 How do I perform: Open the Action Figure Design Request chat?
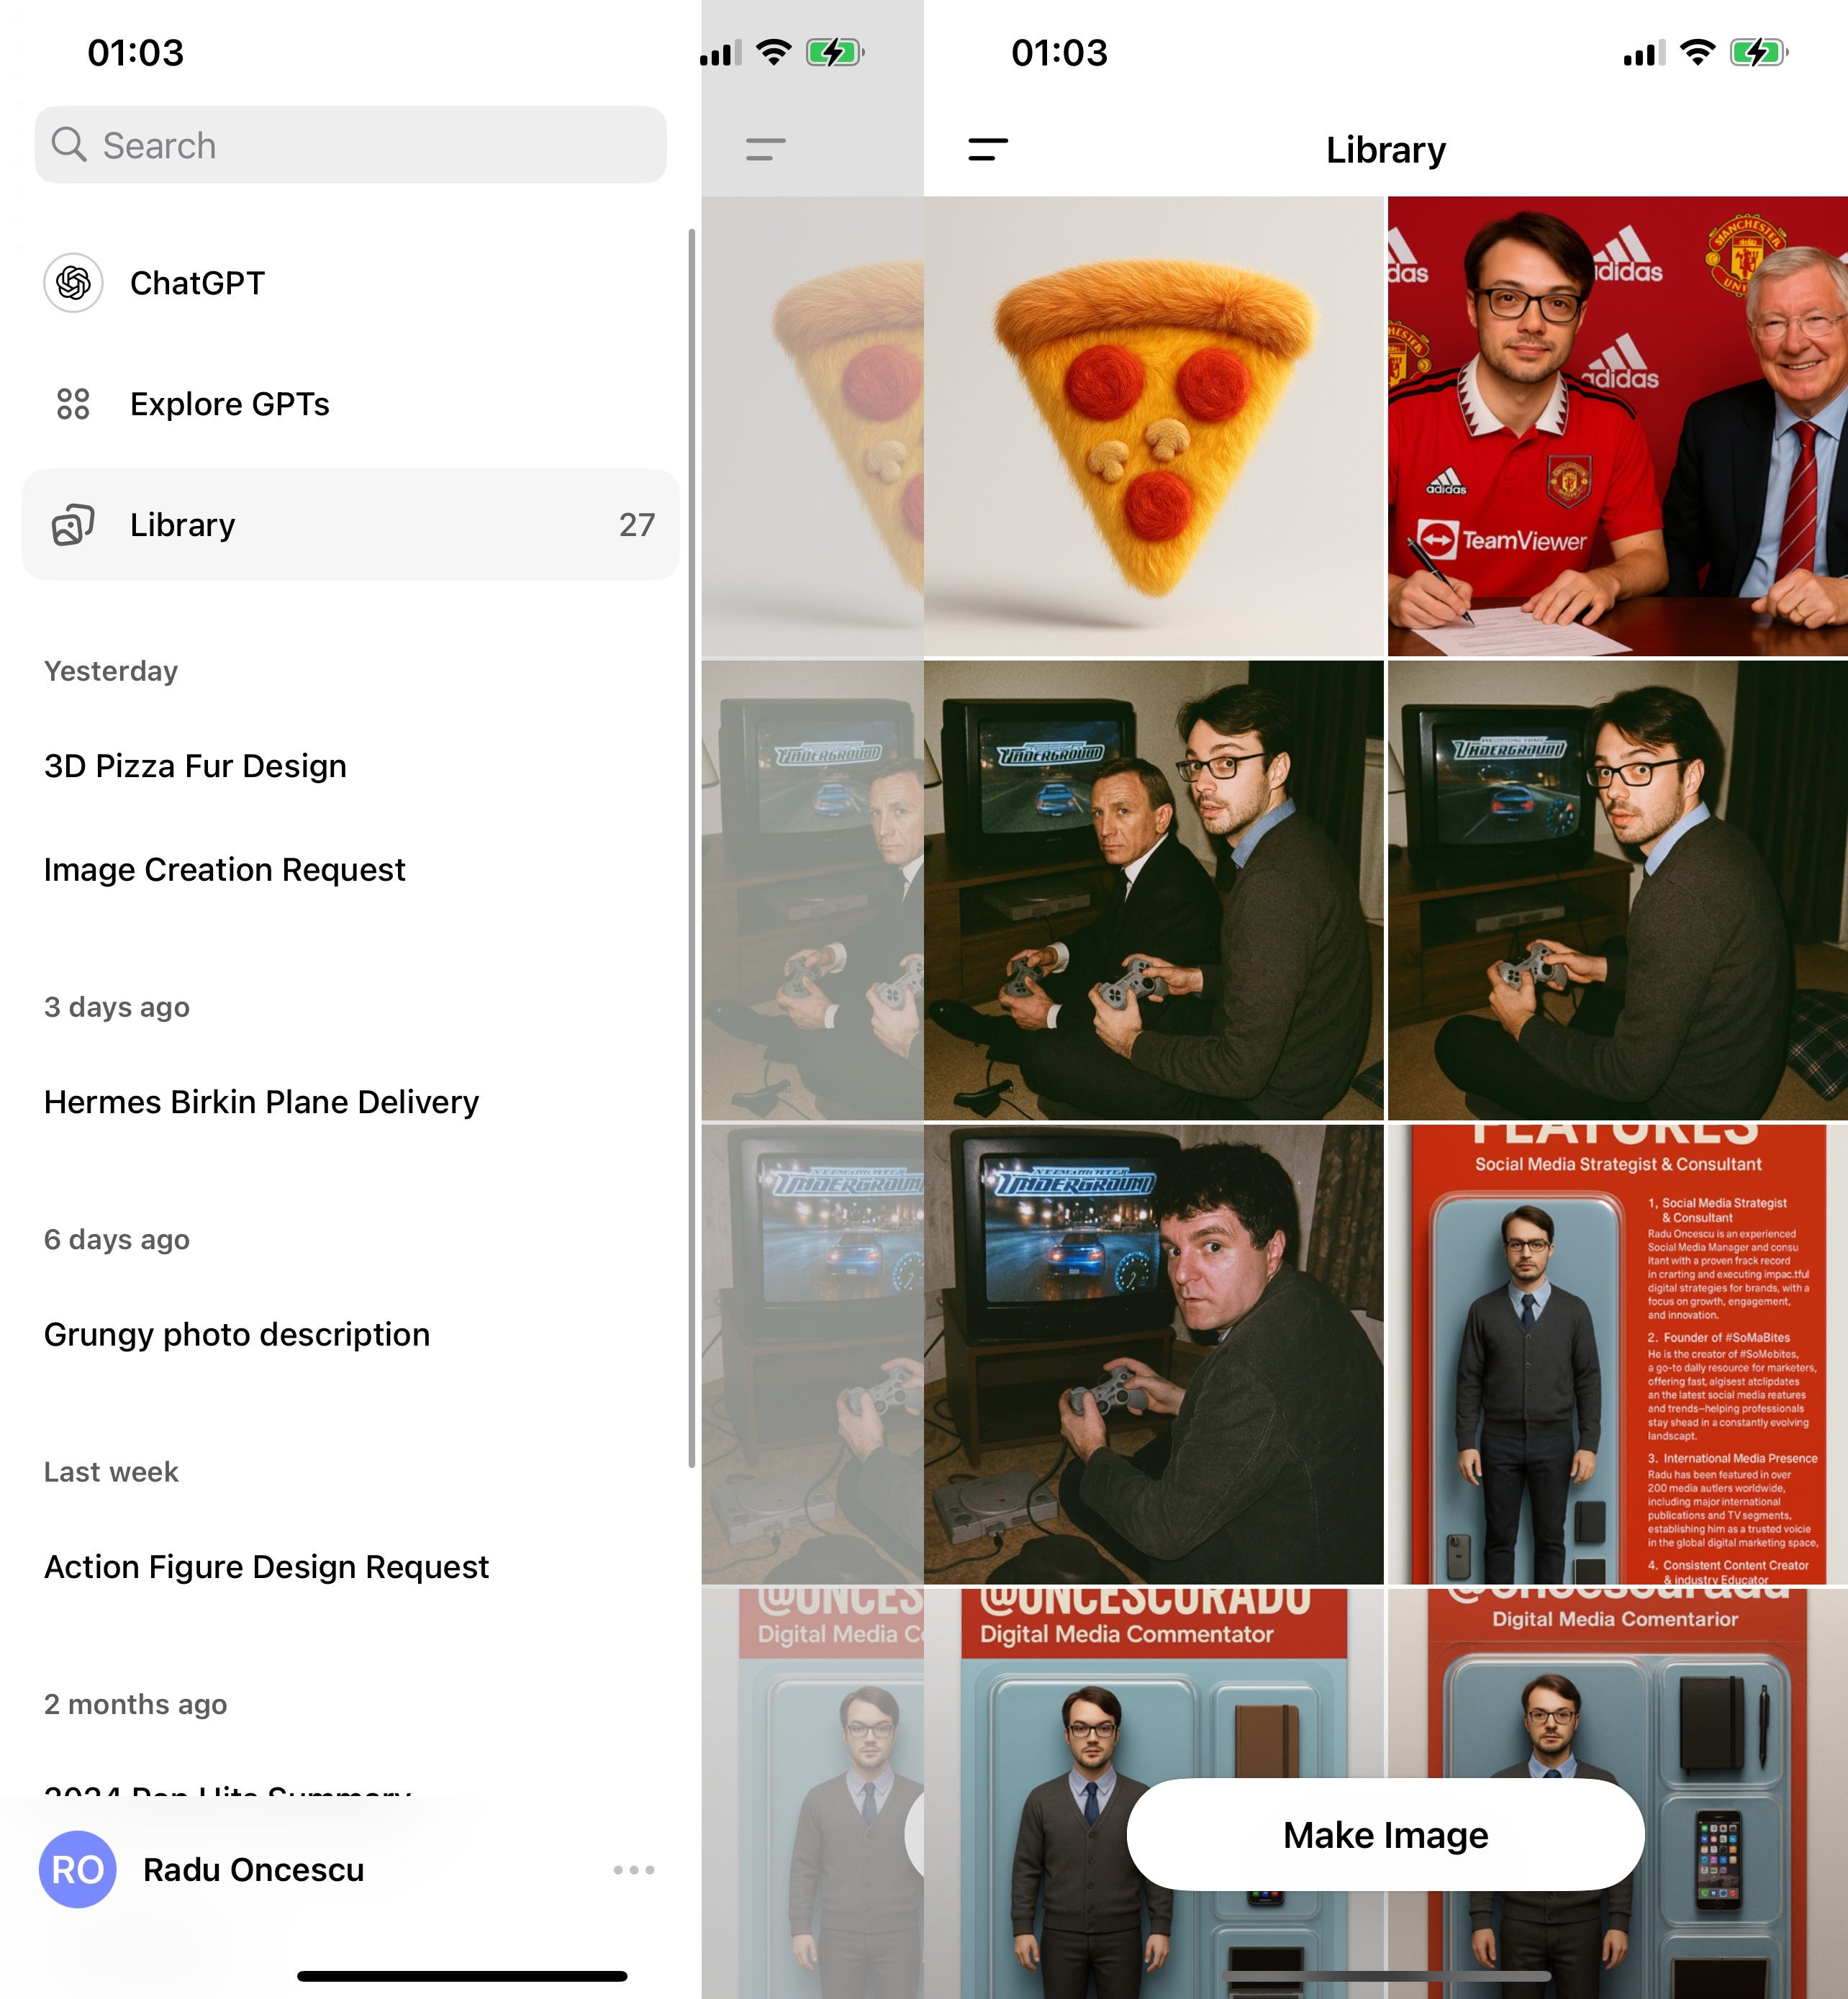pyautogui.click(x=266, y=1567)
